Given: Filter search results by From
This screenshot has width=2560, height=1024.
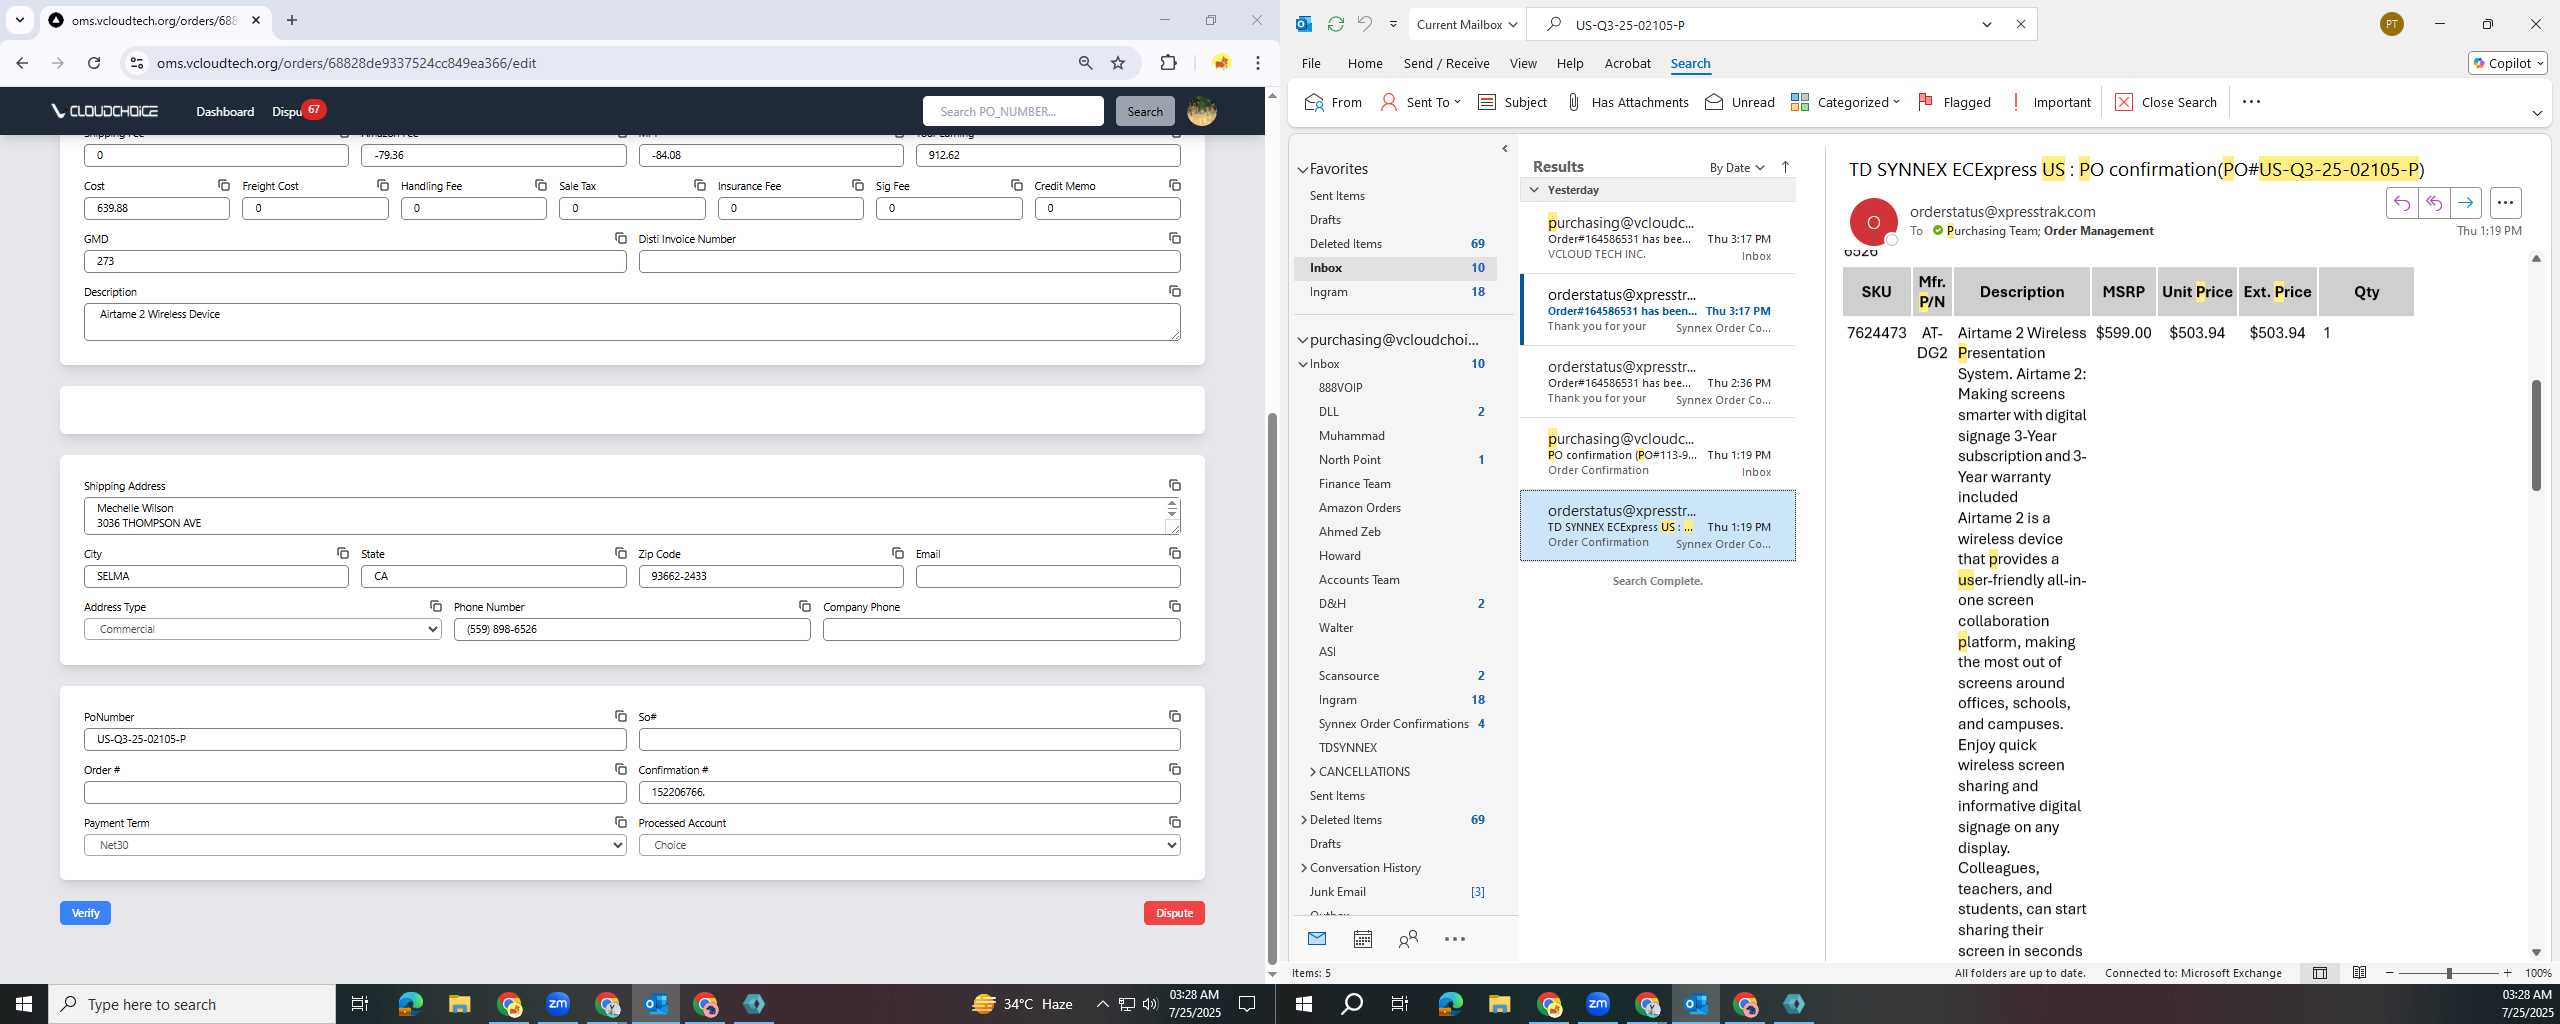Looking at the screenshot, I should point(1333,102).
